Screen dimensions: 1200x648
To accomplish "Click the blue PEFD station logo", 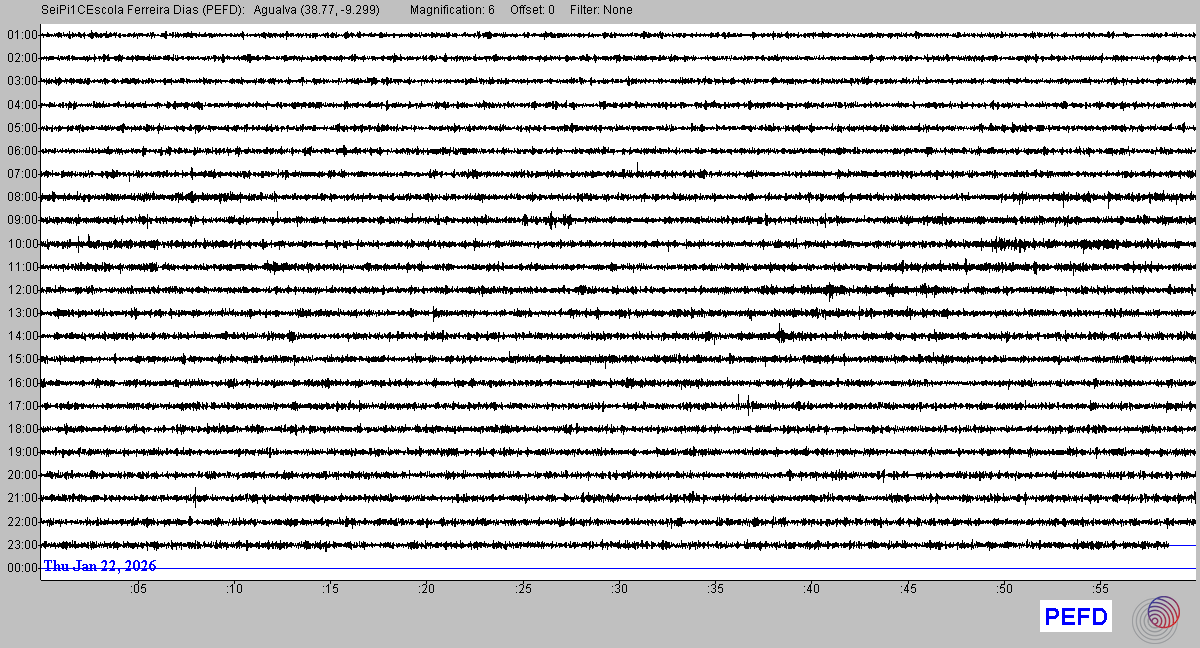I will coord(1076,618).
